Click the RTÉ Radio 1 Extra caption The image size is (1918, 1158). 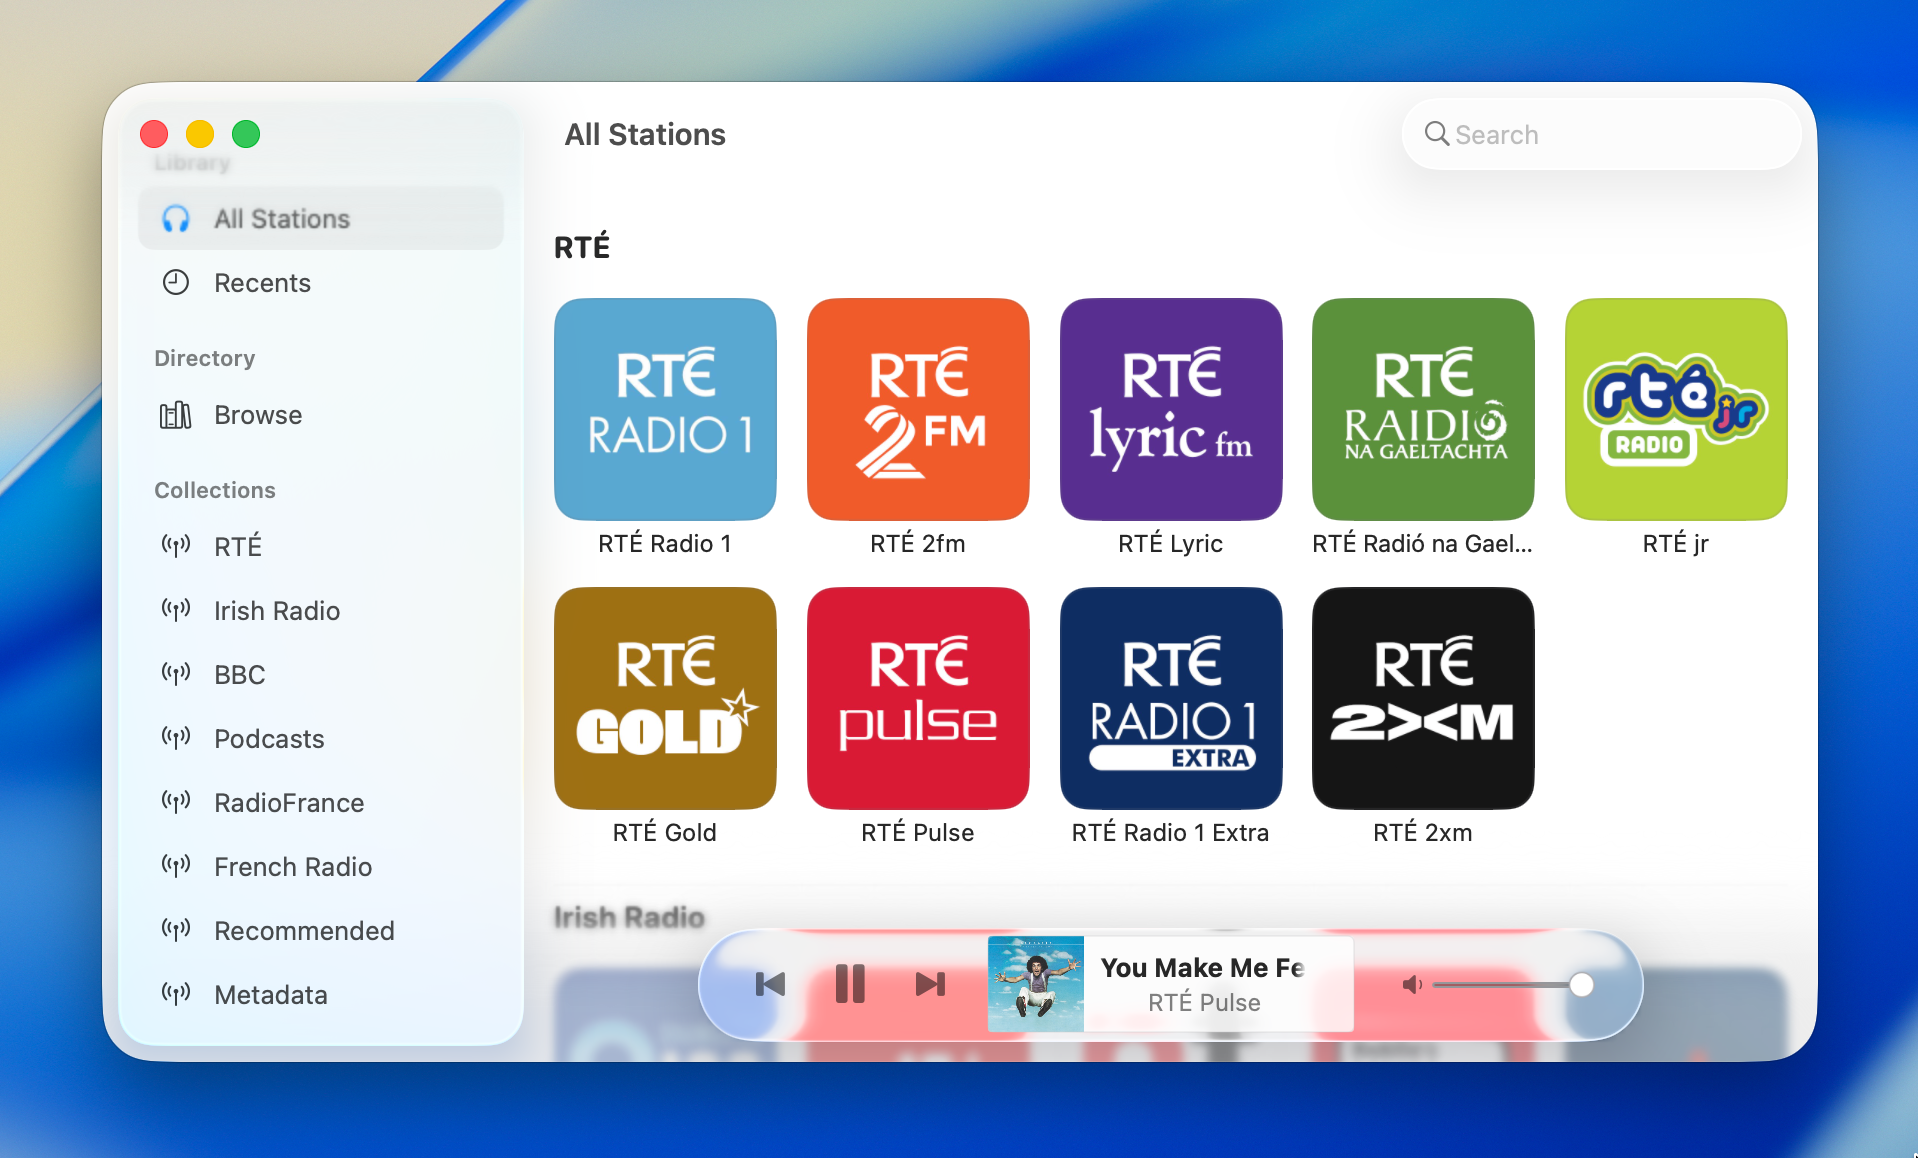tap(1171, 832)
